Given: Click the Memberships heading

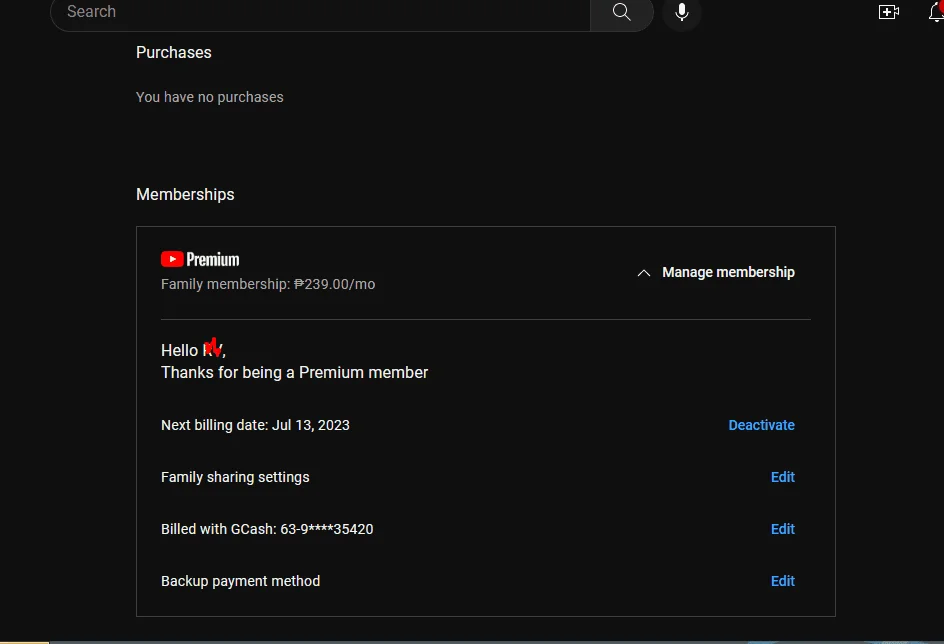Looking at the screenshot, I should (x=185, y=194).
